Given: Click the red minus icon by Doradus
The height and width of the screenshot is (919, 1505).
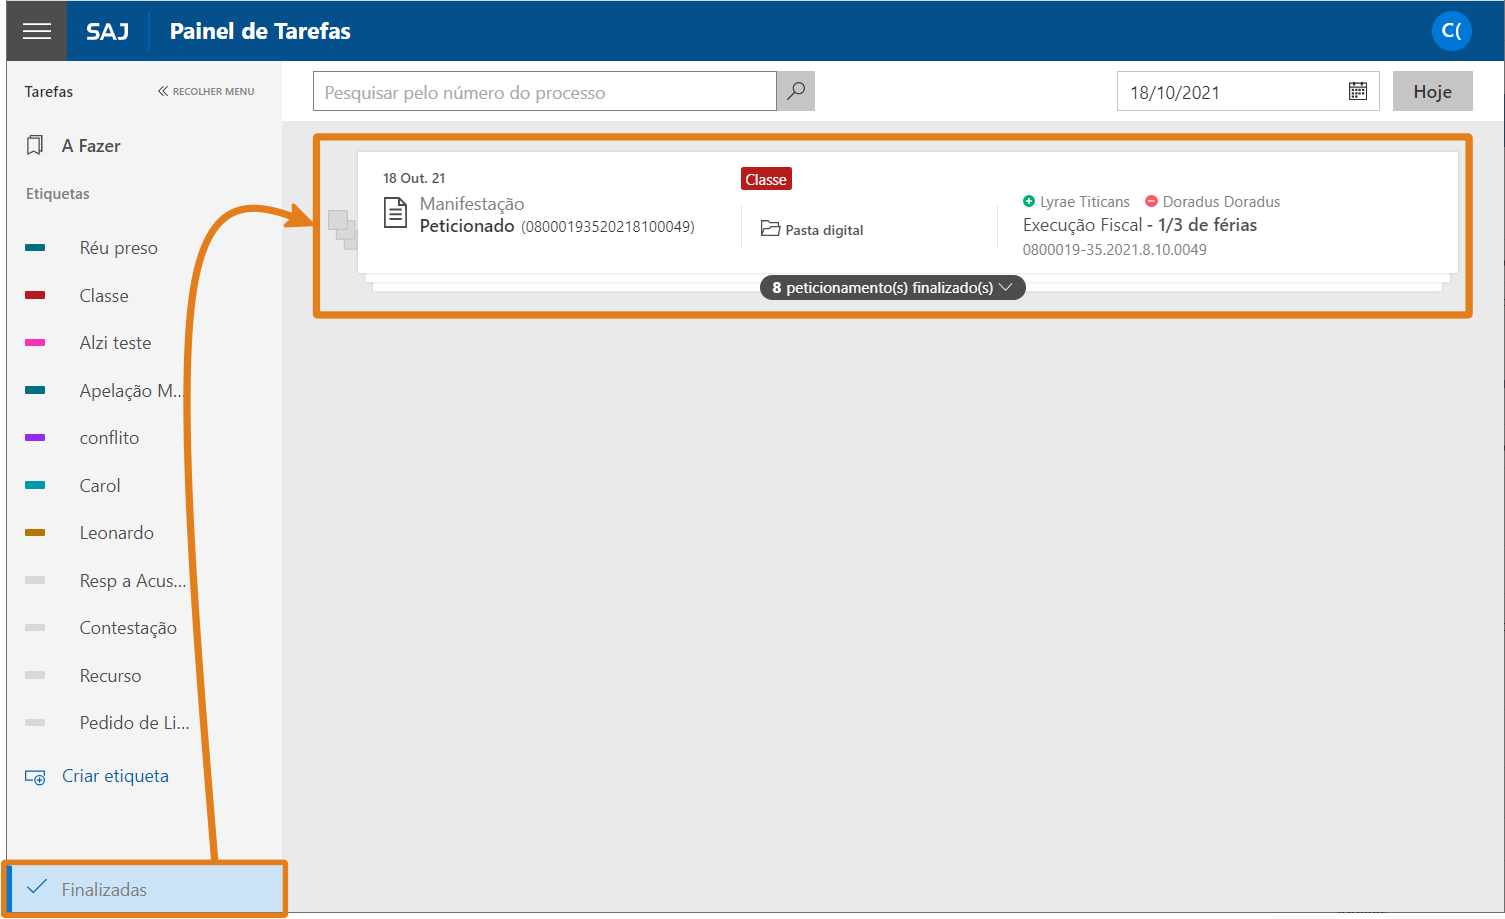Looking at the screenshot, I should click(1151, 201).
